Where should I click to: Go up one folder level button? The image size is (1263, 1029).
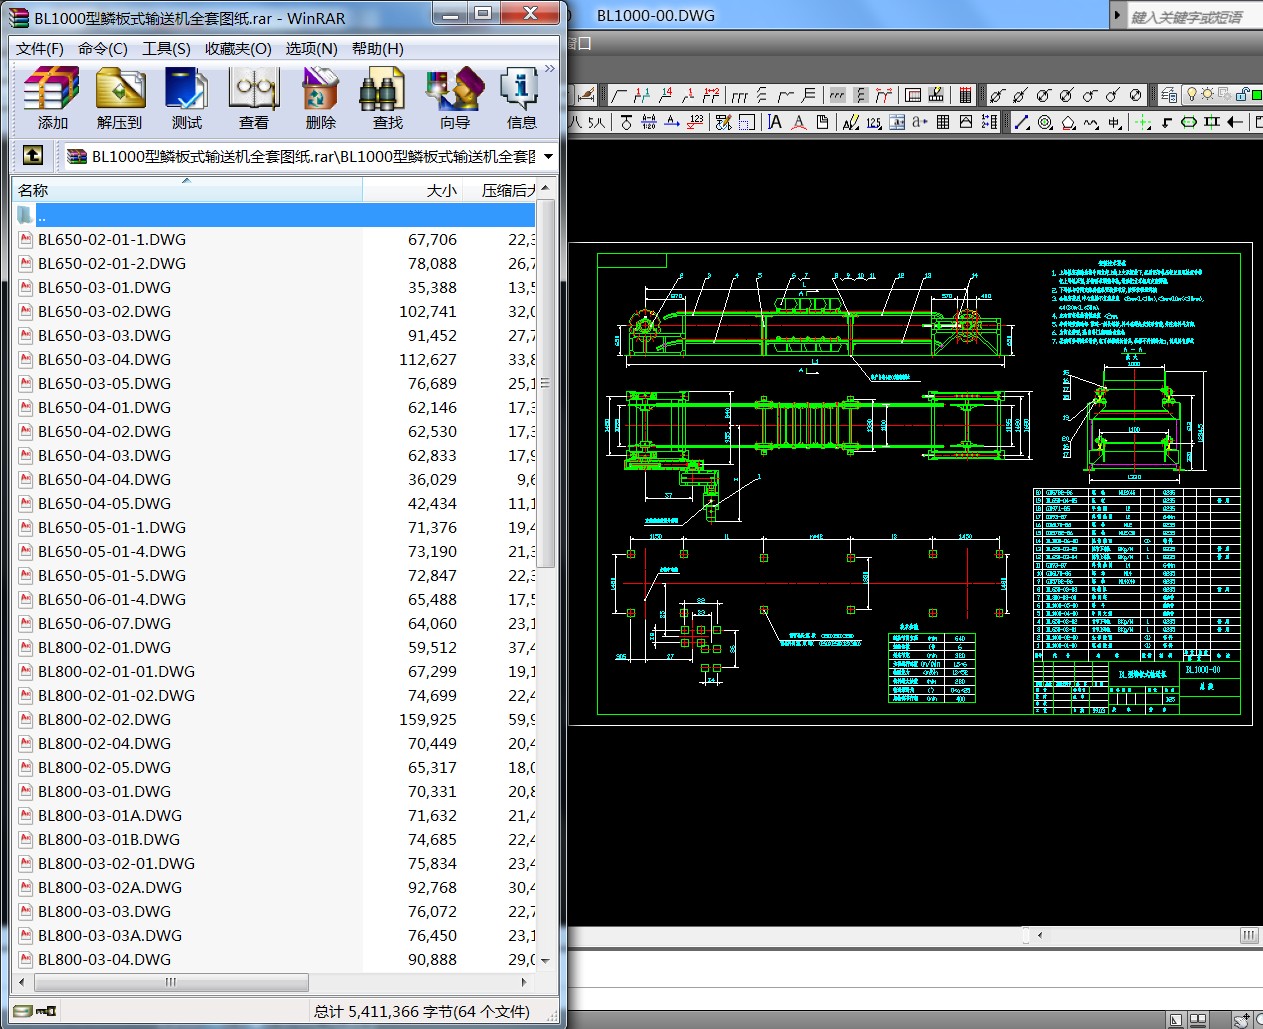pos(32,155)
